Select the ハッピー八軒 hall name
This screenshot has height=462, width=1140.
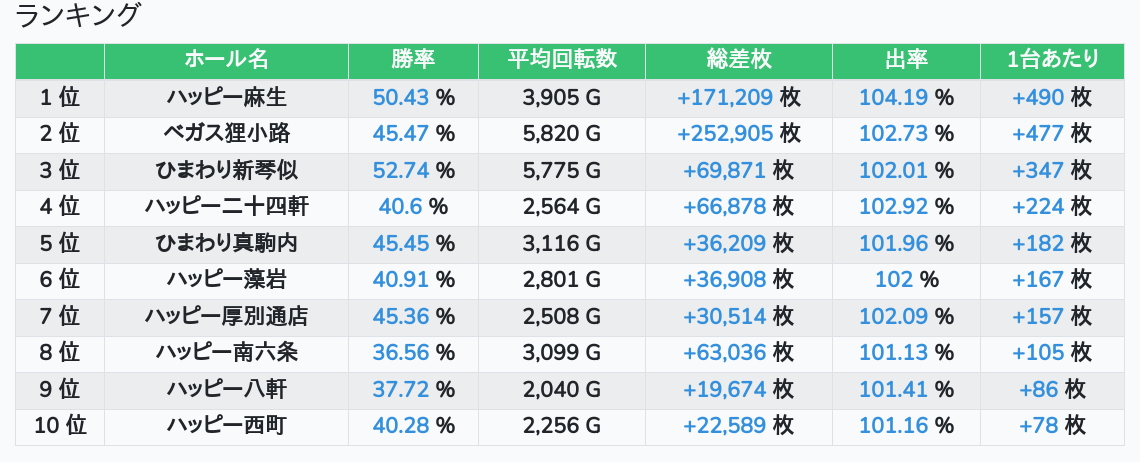tap(226, 390)
